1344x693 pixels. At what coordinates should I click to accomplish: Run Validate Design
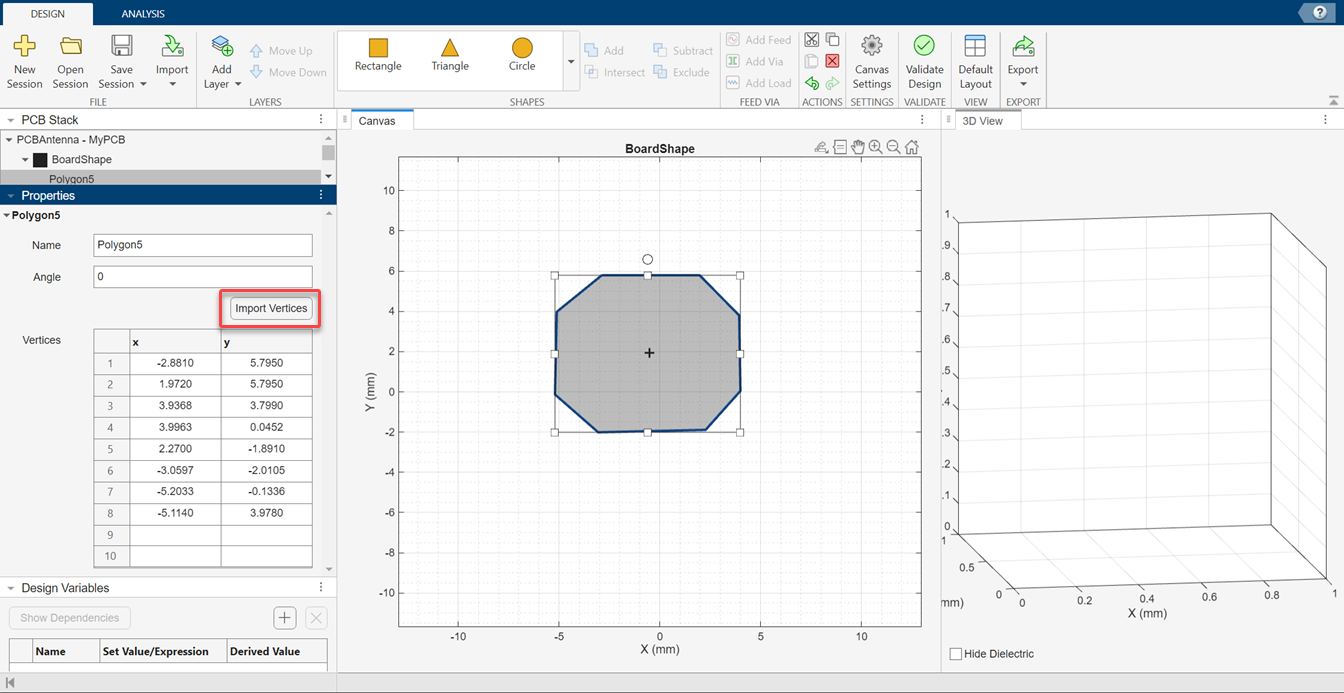(924, 58)
